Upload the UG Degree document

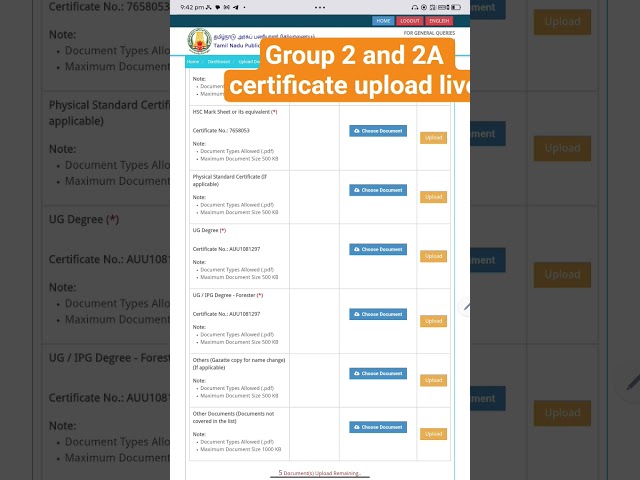point(433,256)
